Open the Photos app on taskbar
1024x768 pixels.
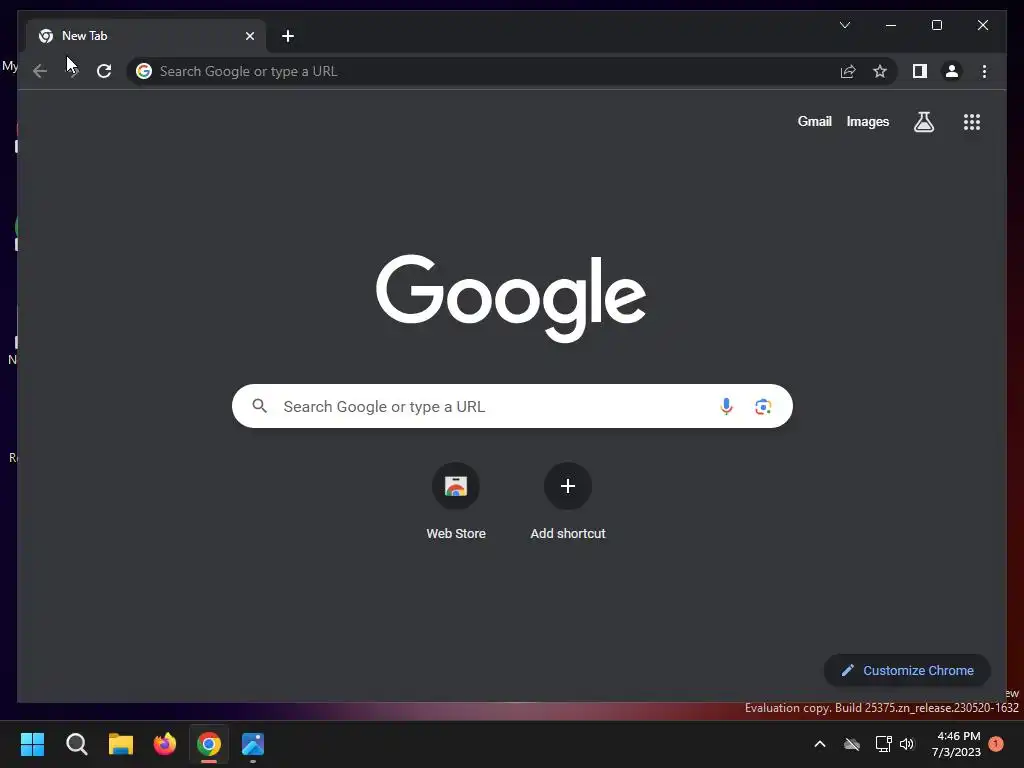[x=253, y=744]
